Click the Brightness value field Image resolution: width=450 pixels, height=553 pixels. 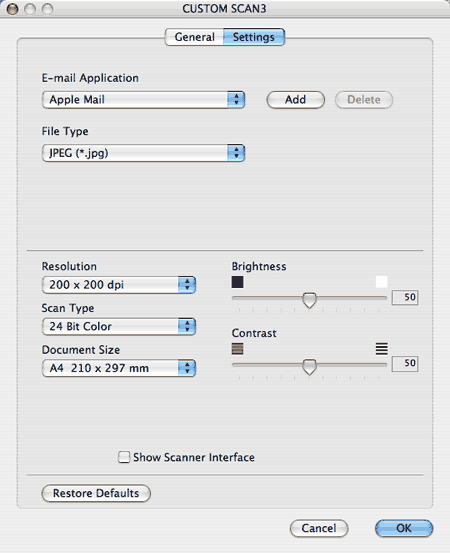tap(405, 297)
